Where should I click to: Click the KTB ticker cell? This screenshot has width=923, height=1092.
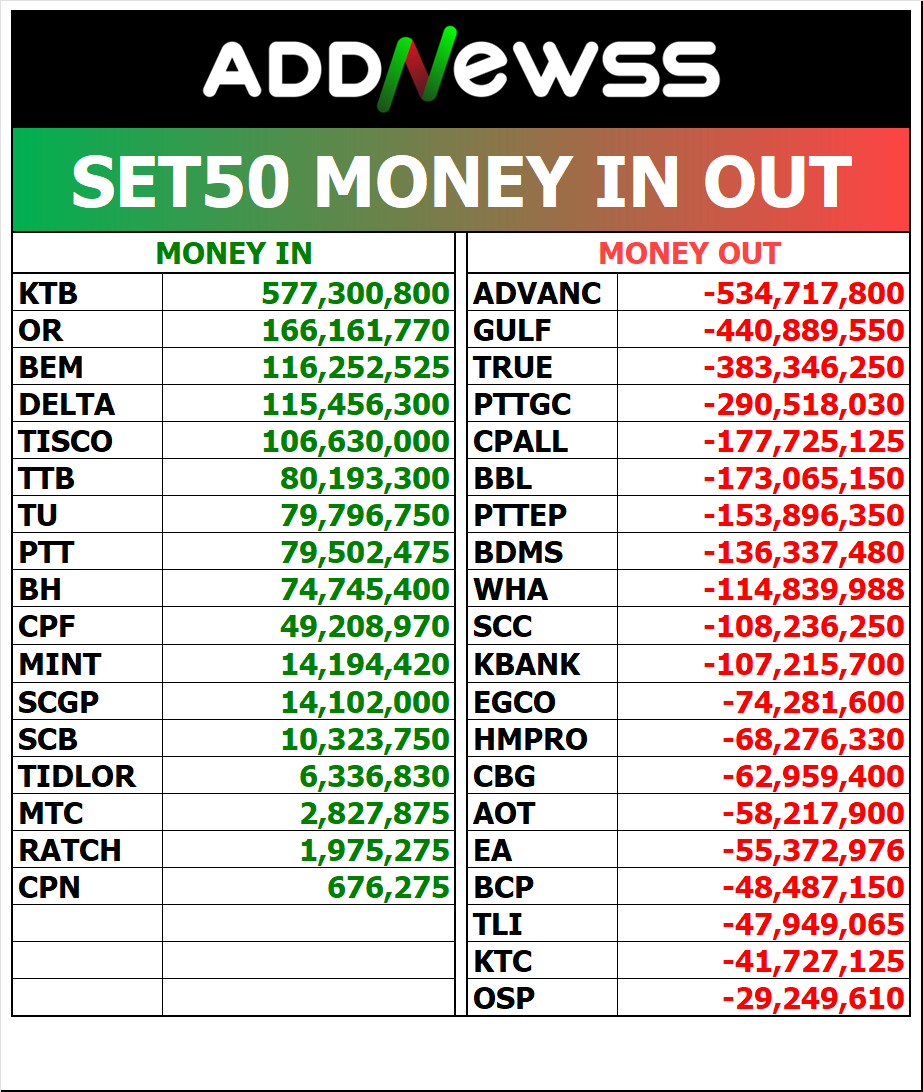48,294
